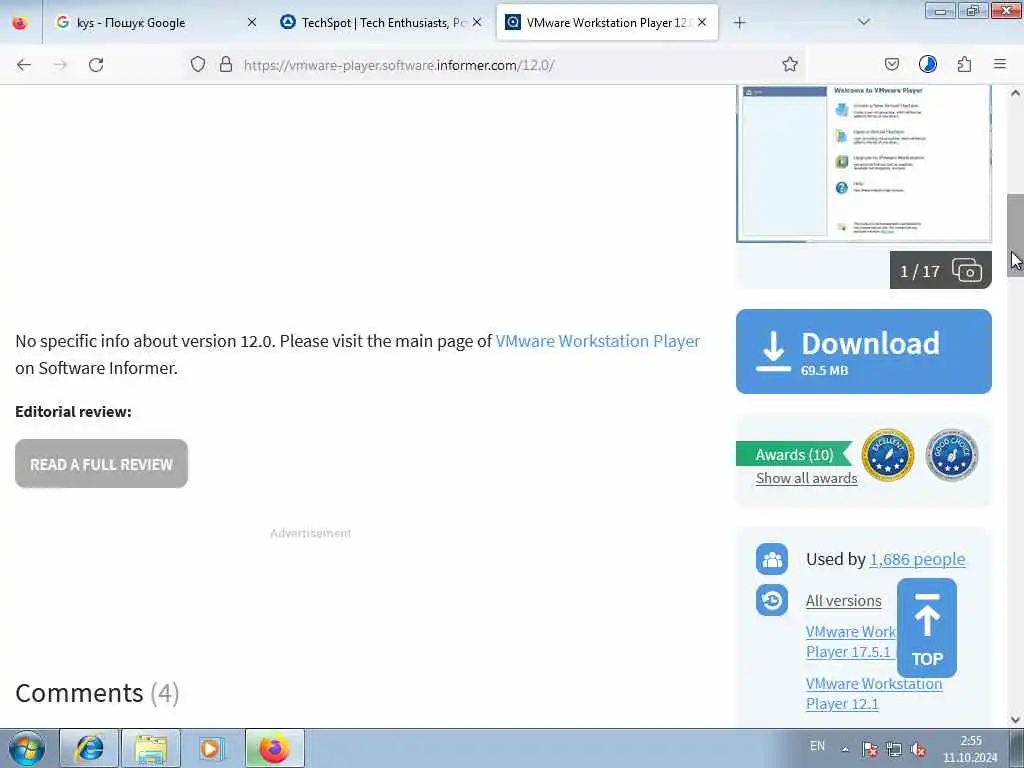Open the blue circular extension icon in toolbar
This screenshot has height=768, width=1024.
coord(927,64)
